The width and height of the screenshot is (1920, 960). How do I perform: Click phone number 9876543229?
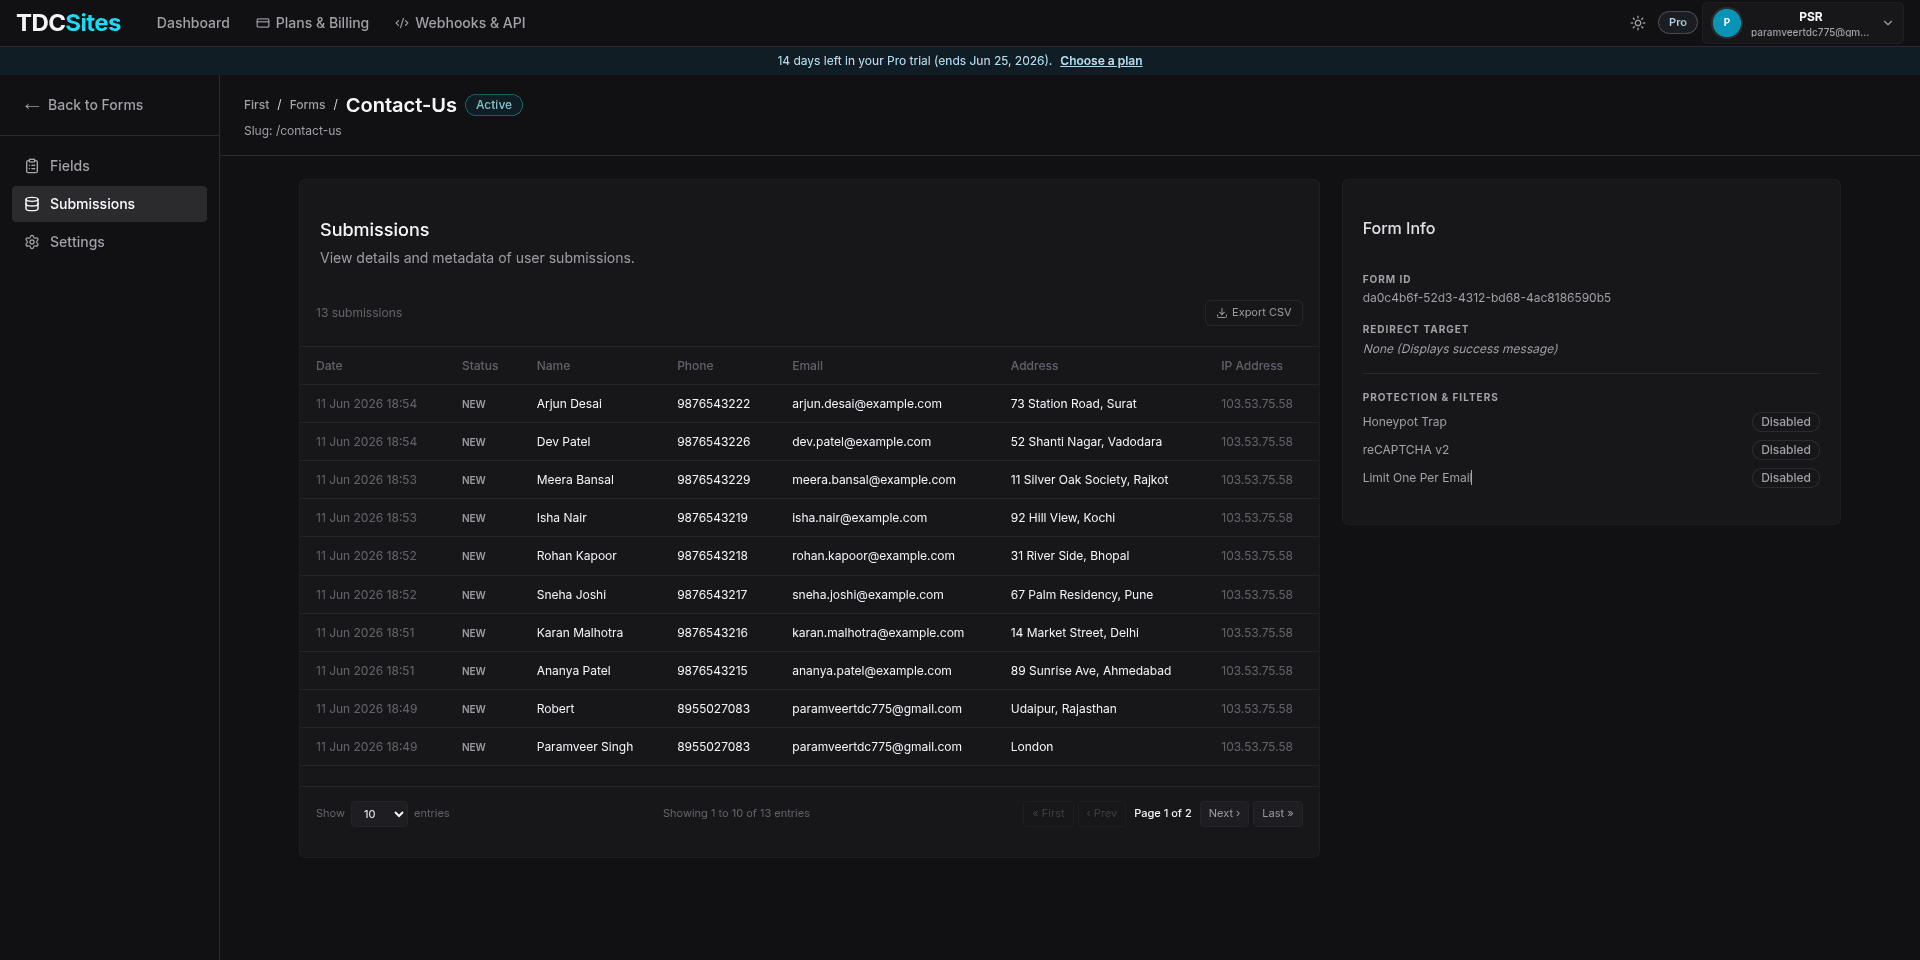713,480
